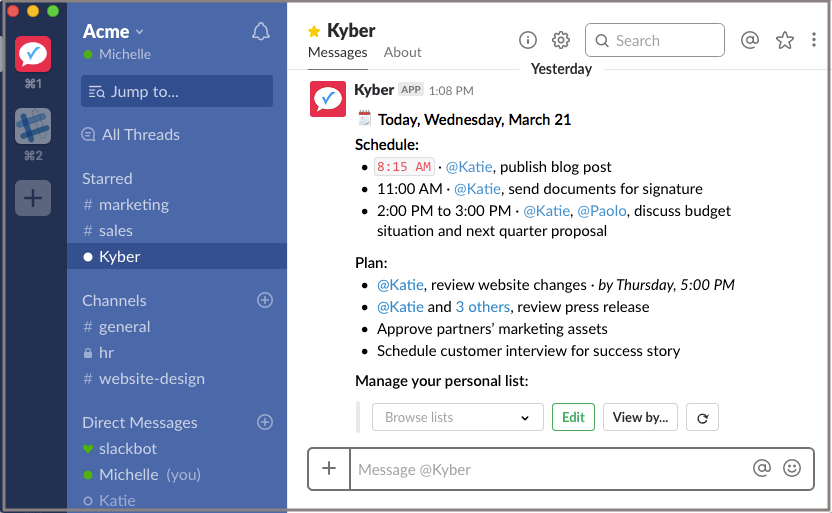Screen dimensions: 832x513
Task: Click Kyber sender name in message
Action: click(374, 90)
